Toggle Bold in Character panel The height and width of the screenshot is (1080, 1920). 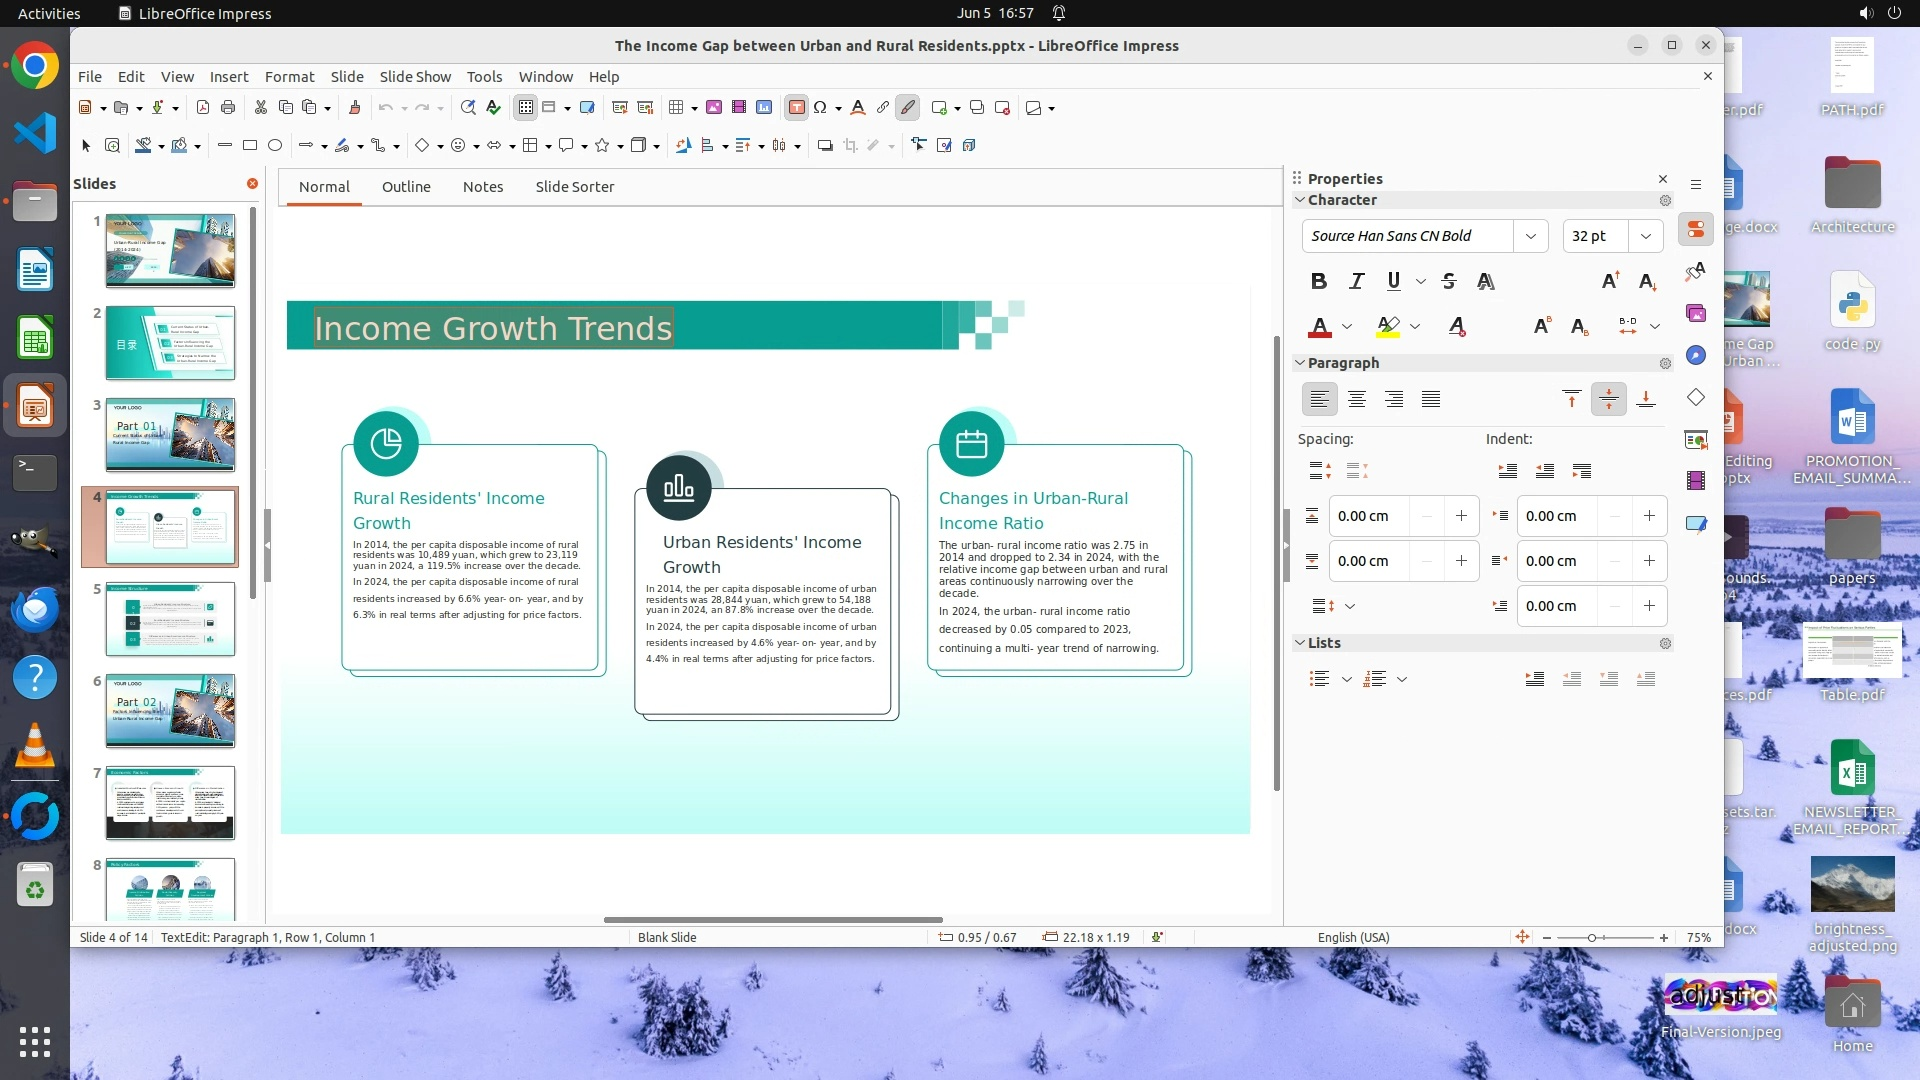pos(1319,281)
